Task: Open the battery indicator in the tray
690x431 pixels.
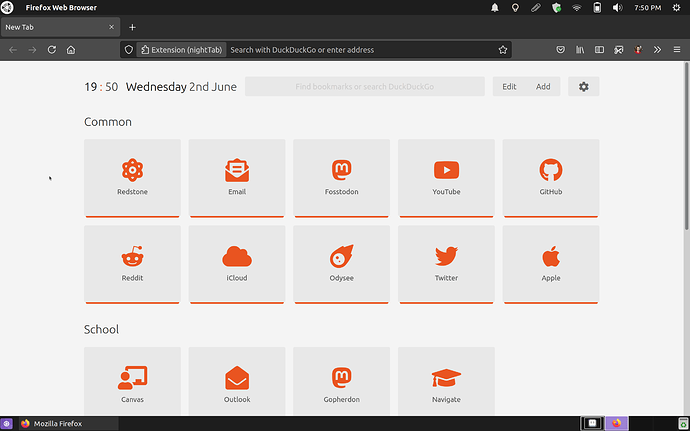Action: [x=597, y=7]
